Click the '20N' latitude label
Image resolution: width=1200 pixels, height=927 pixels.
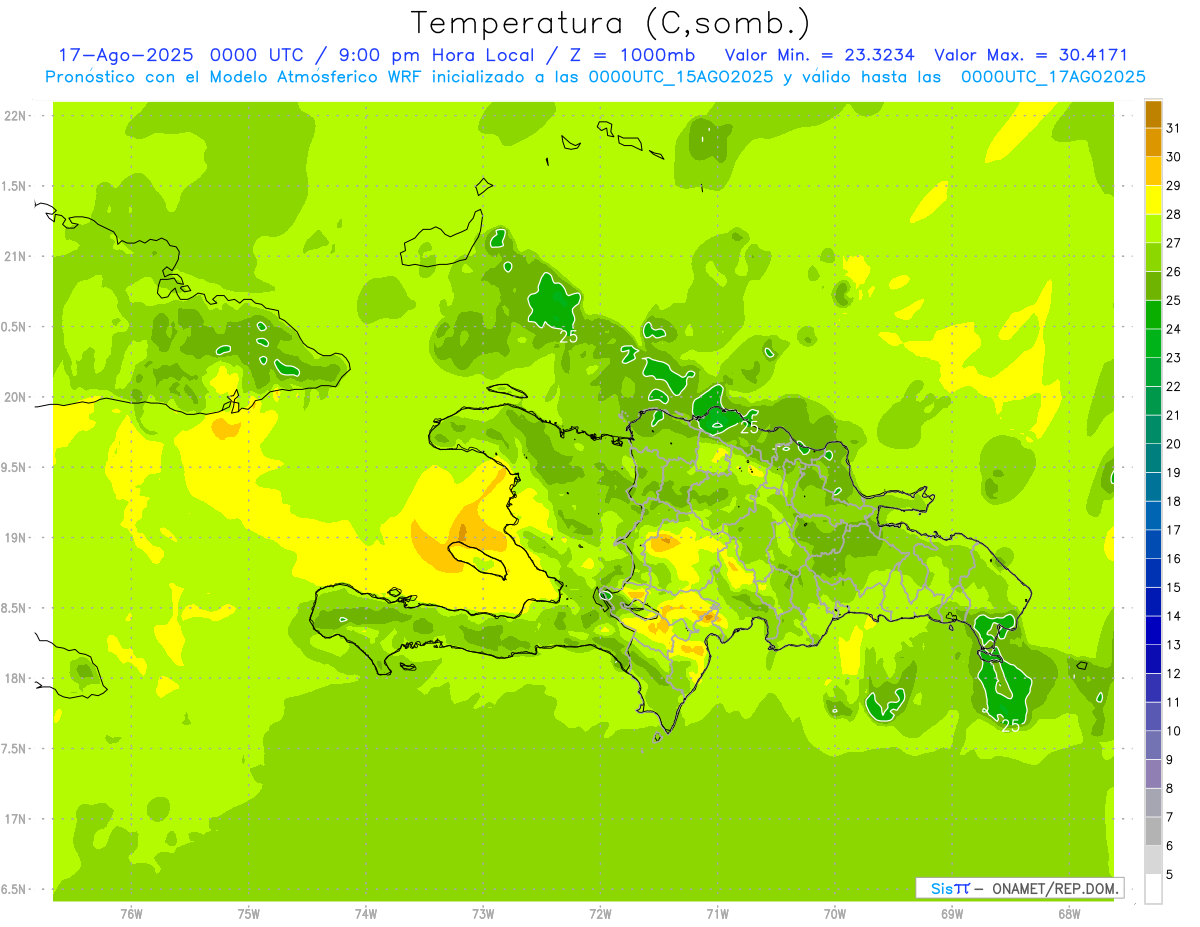pyautogui.click(x=16, y=397)
